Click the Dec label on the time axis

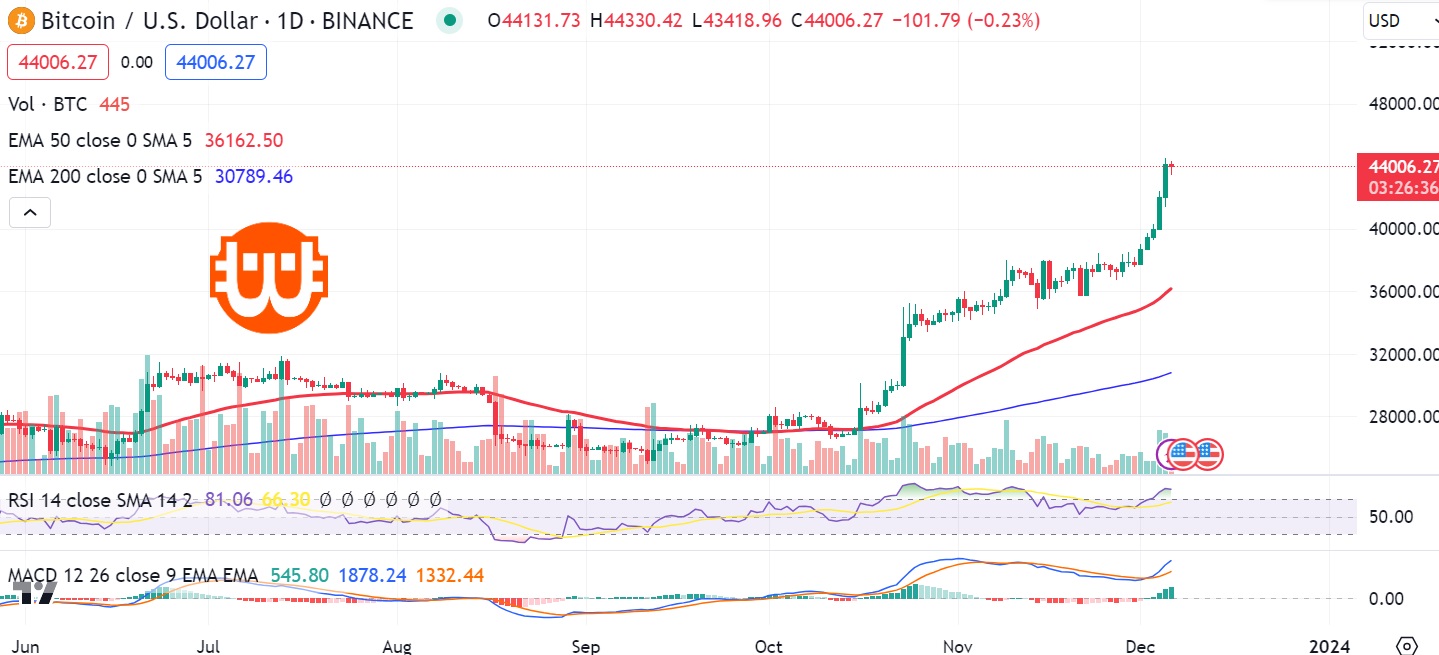point(1142,645)
